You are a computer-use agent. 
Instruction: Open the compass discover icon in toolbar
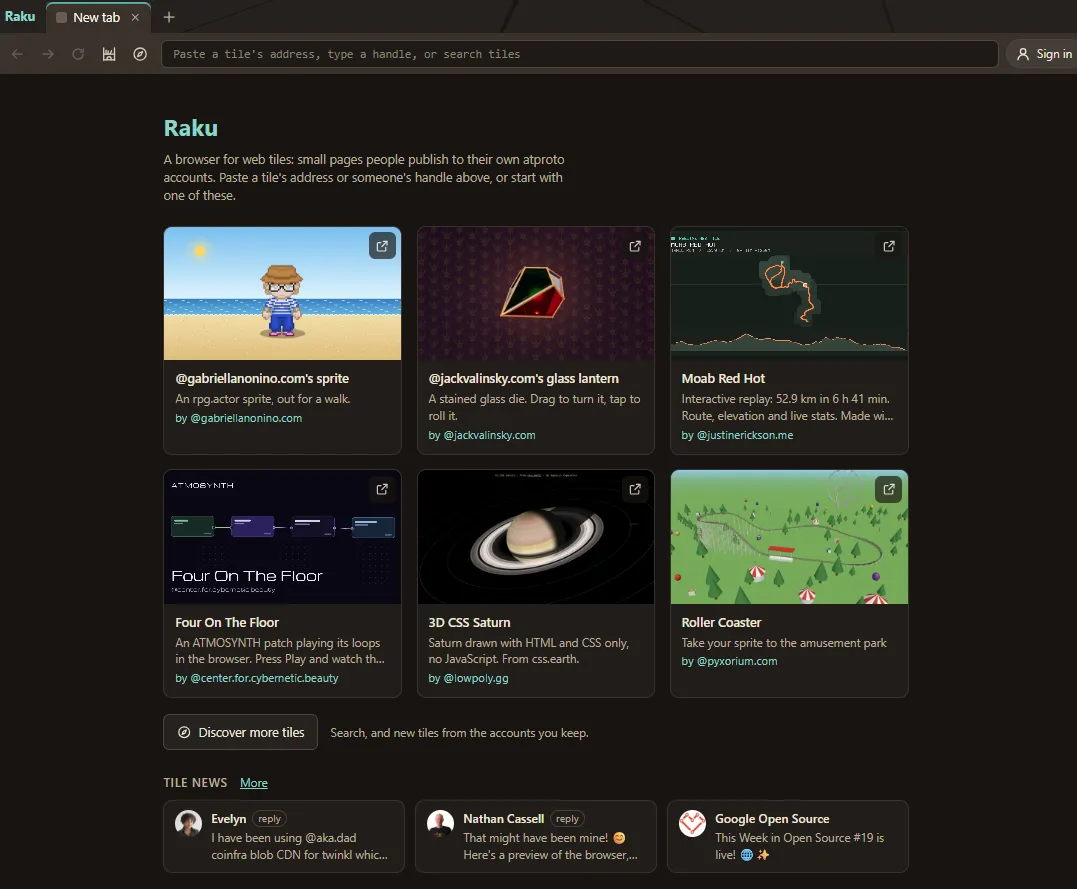[x=140, y=54]
